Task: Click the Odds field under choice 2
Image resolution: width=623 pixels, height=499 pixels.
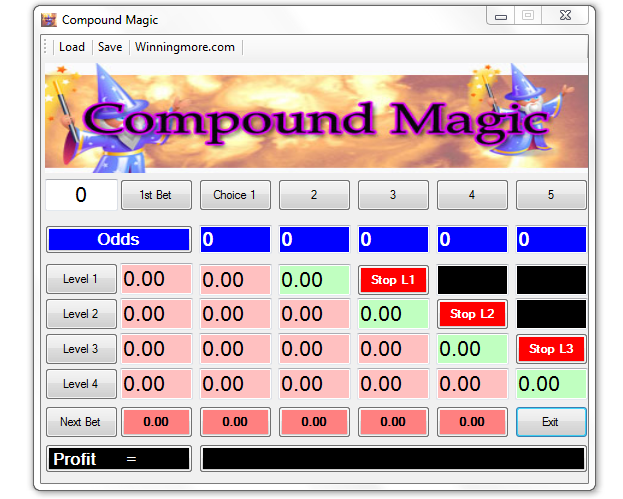Action: (x=314, y=240)
